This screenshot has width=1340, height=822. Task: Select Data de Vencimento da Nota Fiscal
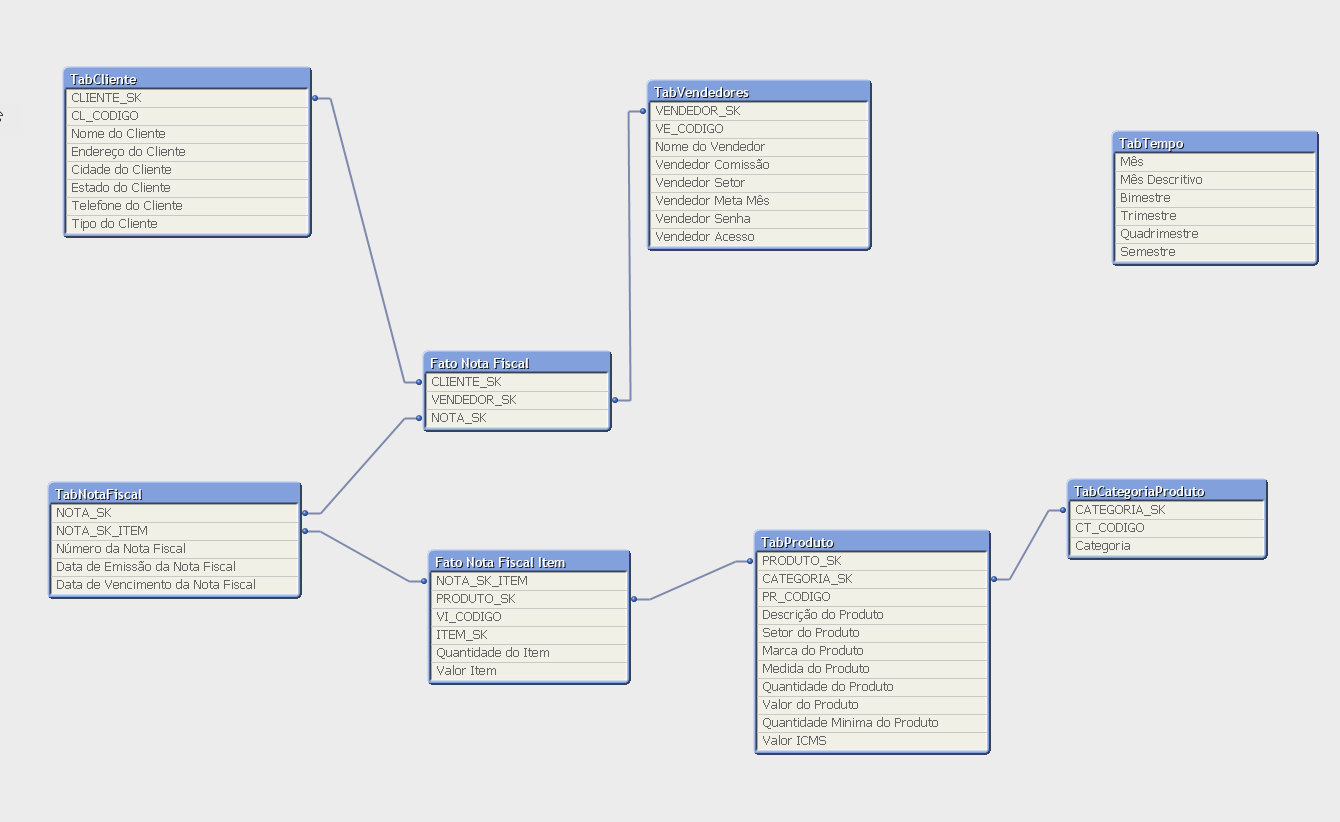[175, 585]
